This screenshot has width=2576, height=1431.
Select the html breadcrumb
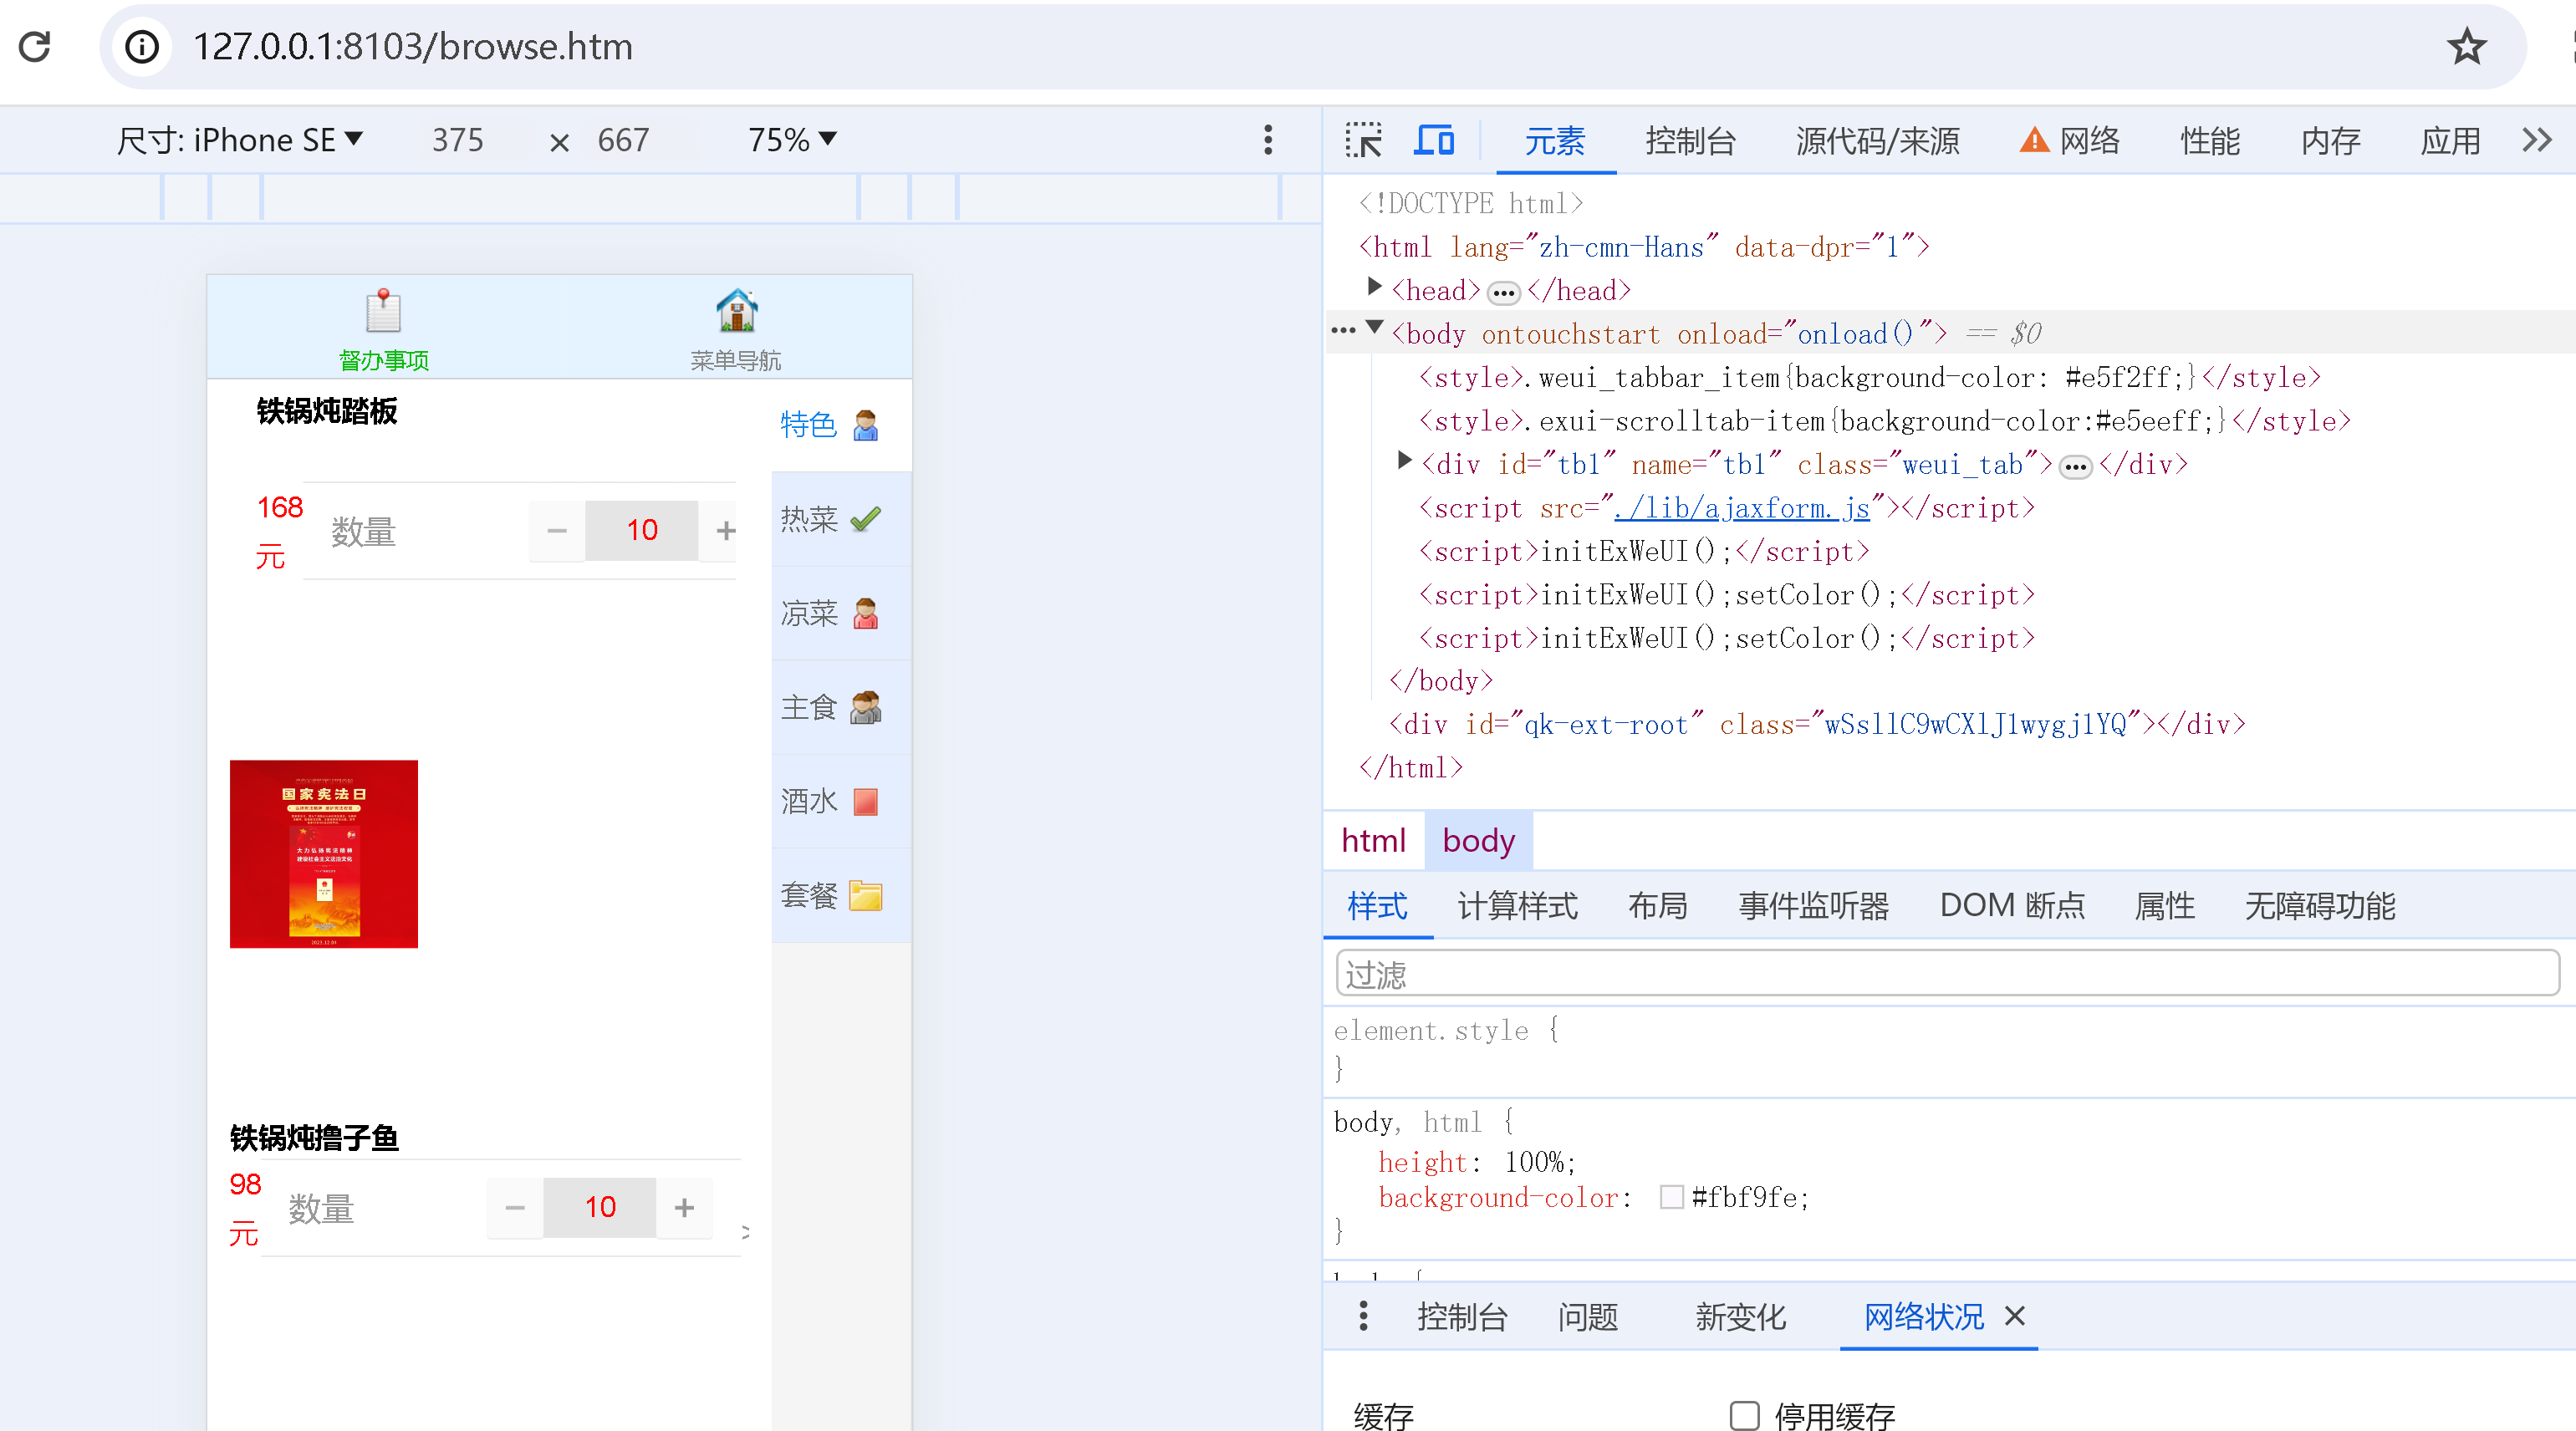[1373, 840]
